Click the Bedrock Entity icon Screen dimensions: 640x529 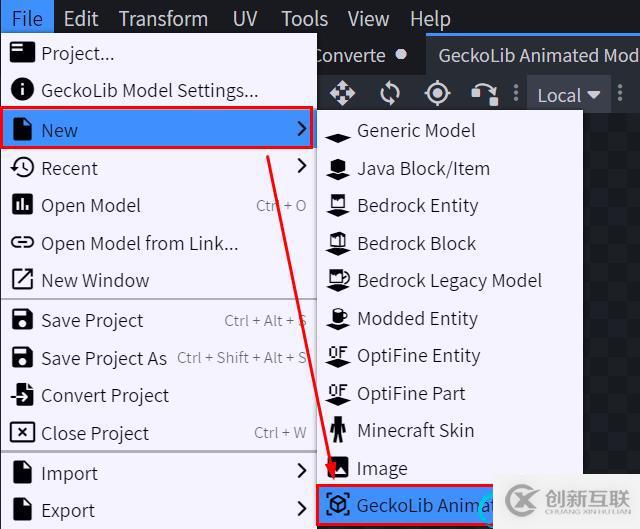(338, 206)
